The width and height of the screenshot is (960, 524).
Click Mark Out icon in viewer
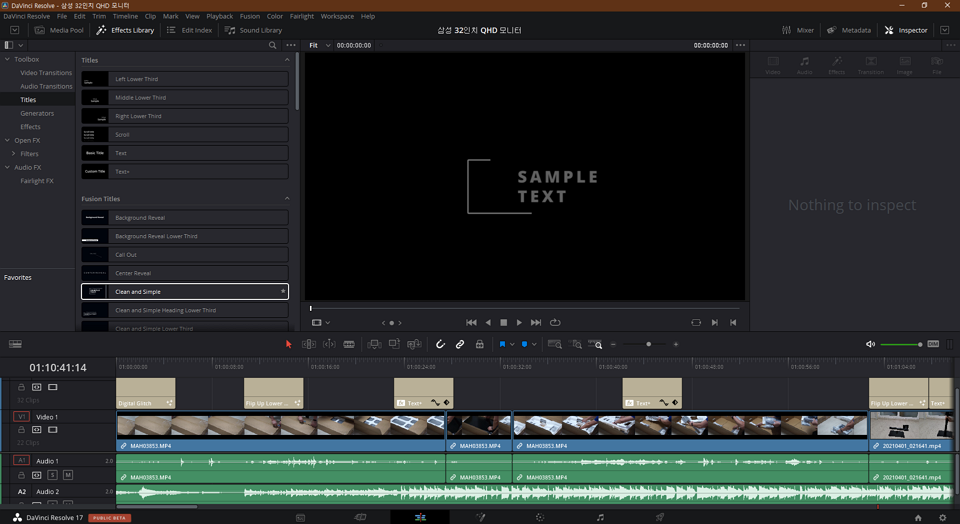coord(733,323)
